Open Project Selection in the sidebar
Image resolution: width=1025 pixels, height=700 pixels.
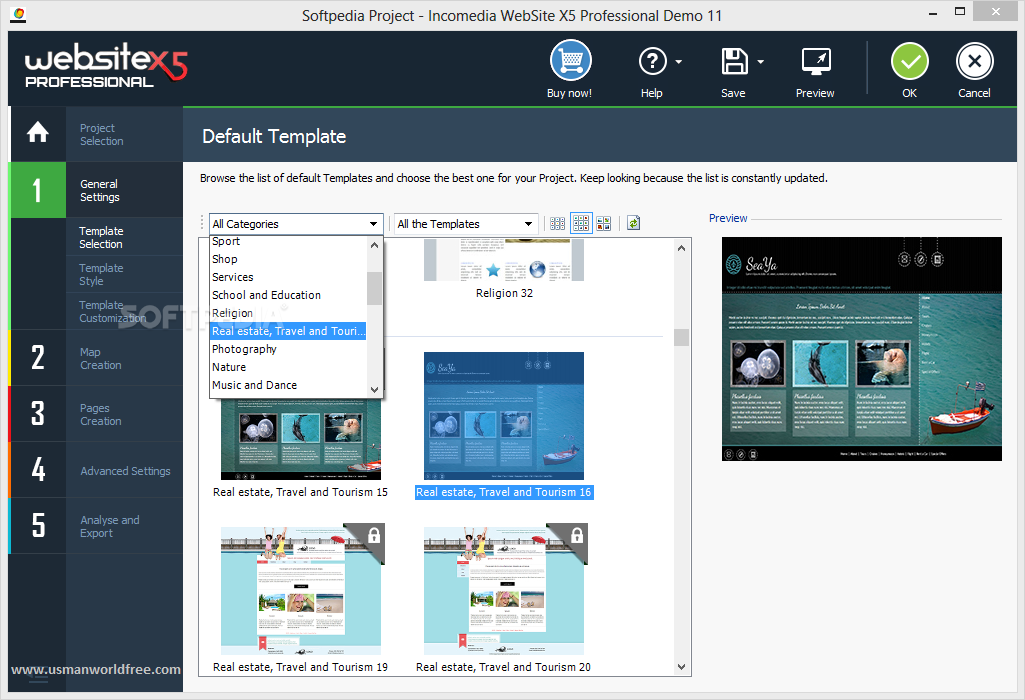click(x=101, y=135)
